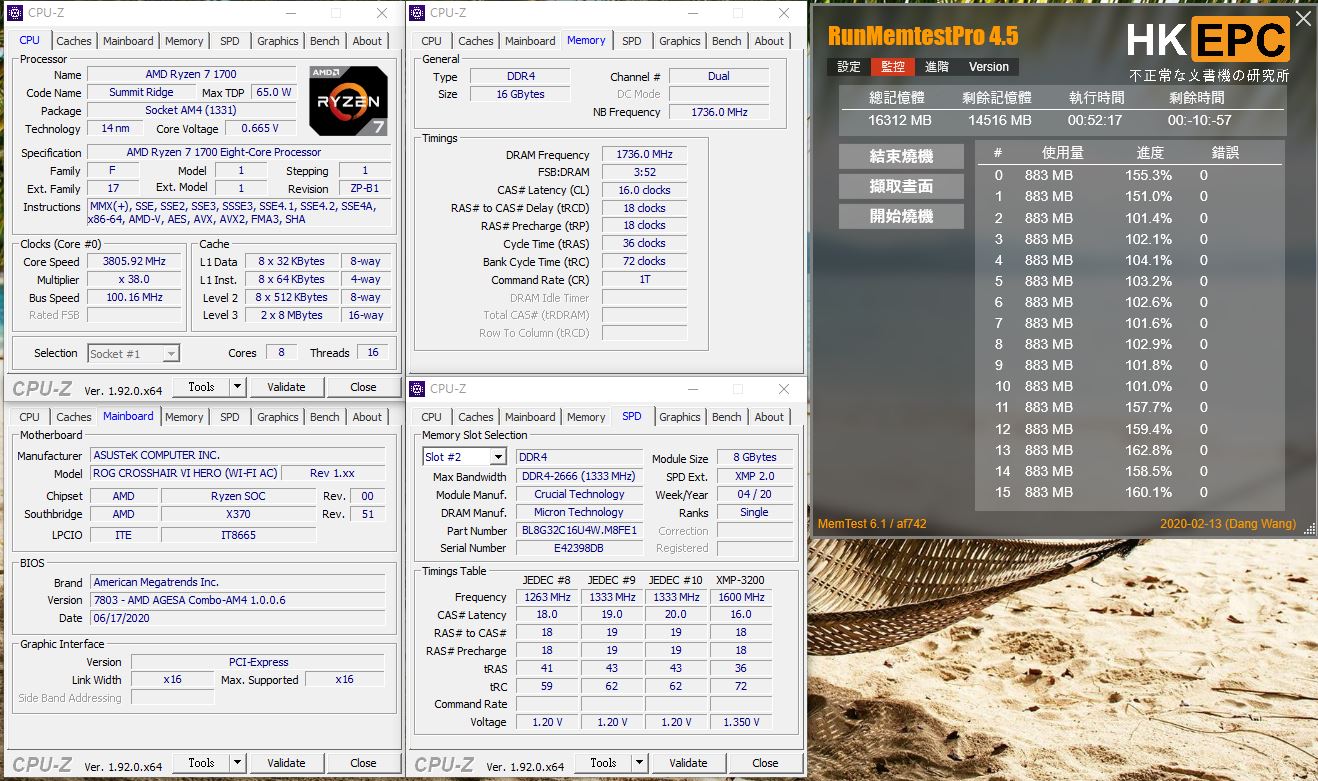This screenshot has width=1318, height=781.
Task: Click the 擷取畫面 screenshot button
Action: 902,186
